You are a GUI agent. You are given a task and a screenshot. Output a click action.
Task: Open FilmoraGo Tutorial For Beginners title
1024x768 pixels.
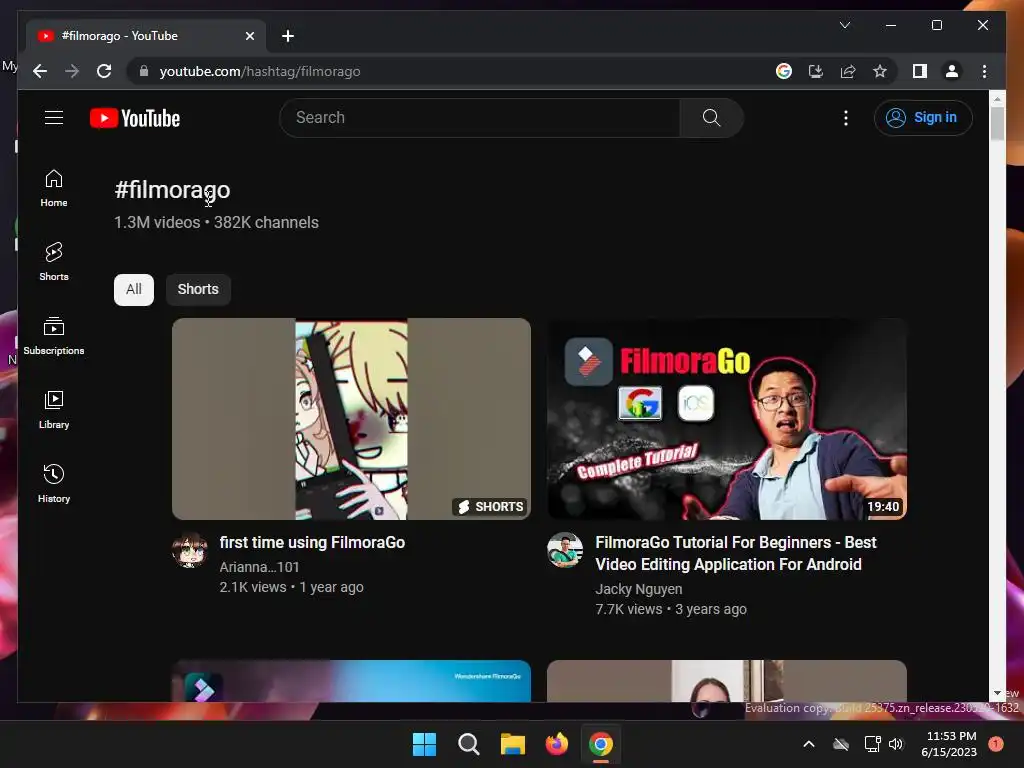click(736, 553)
